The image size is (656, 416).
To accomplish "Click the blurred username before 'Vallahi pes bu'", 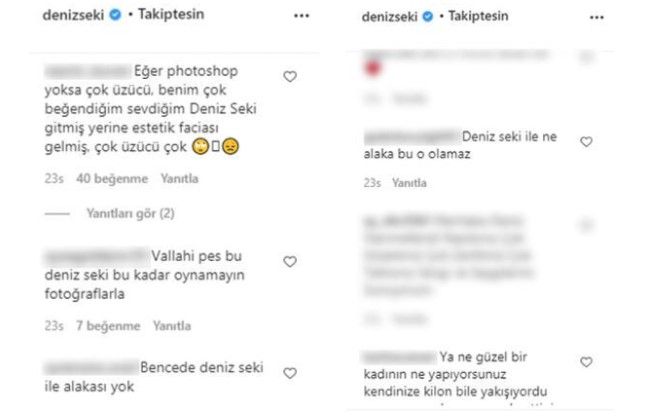I will [x=97, y=257].
